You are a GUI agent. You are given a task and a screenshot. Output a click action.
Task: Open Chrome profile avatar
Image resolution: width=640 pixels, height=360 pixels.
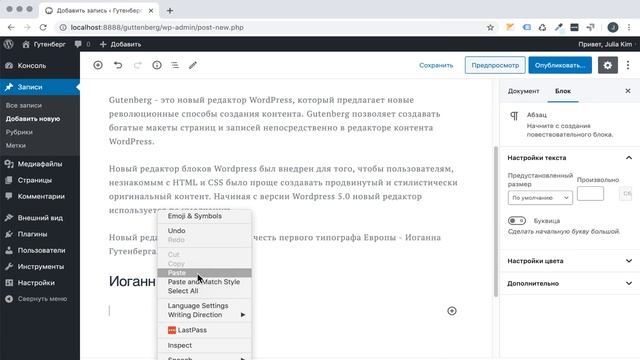coord(613,27)
